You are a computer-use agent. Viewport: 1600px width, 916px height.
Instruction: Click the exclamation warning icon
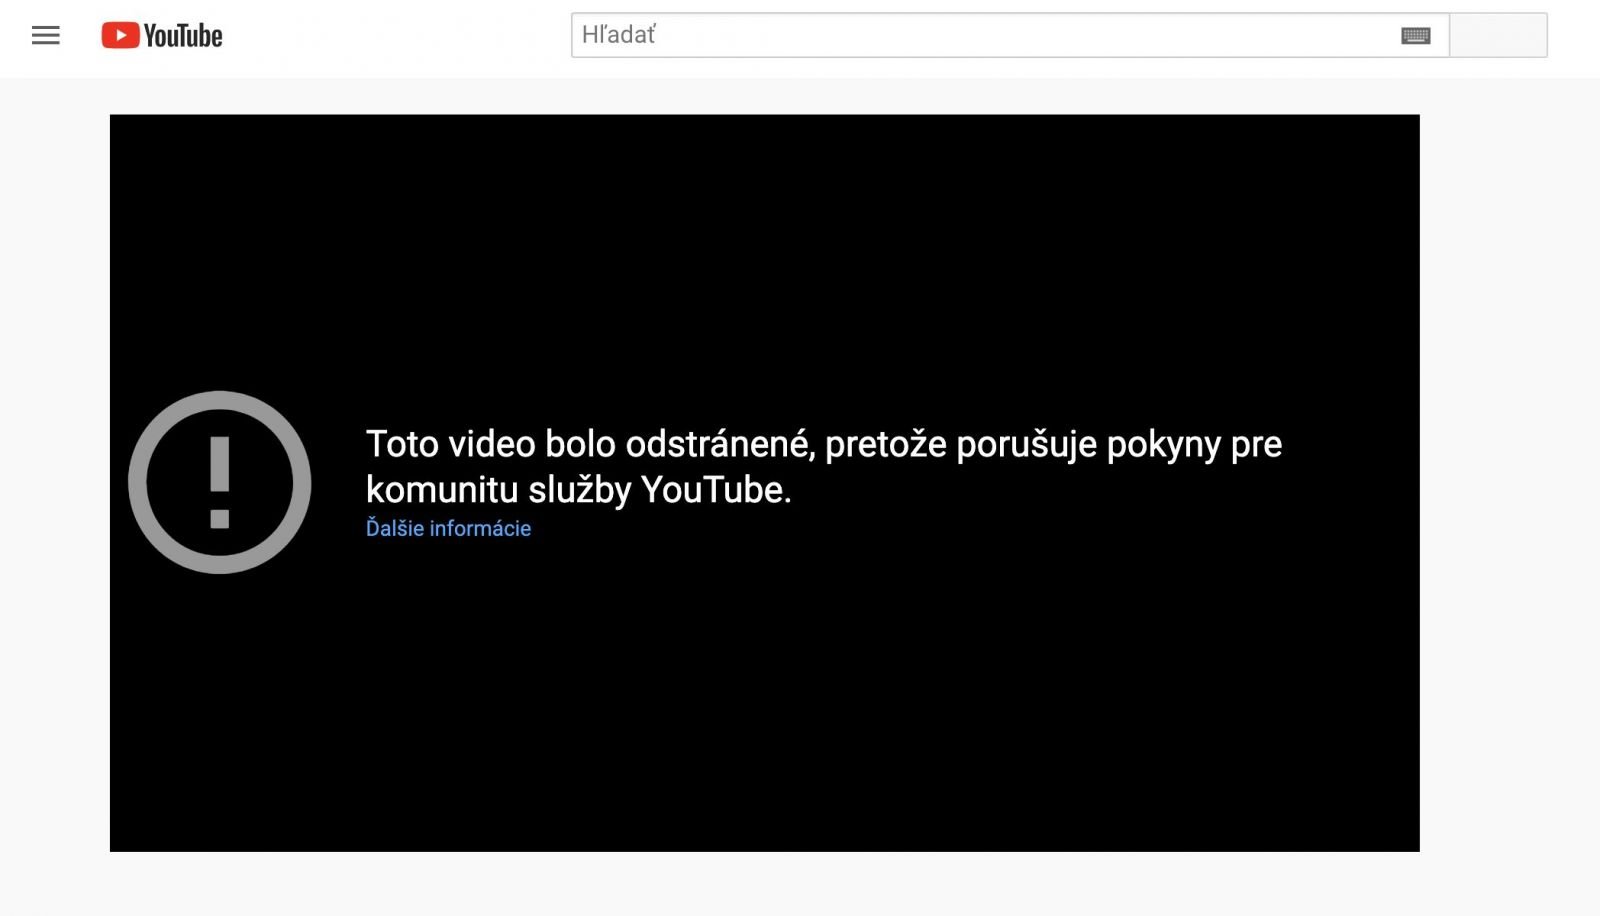[x=220, y=482]
